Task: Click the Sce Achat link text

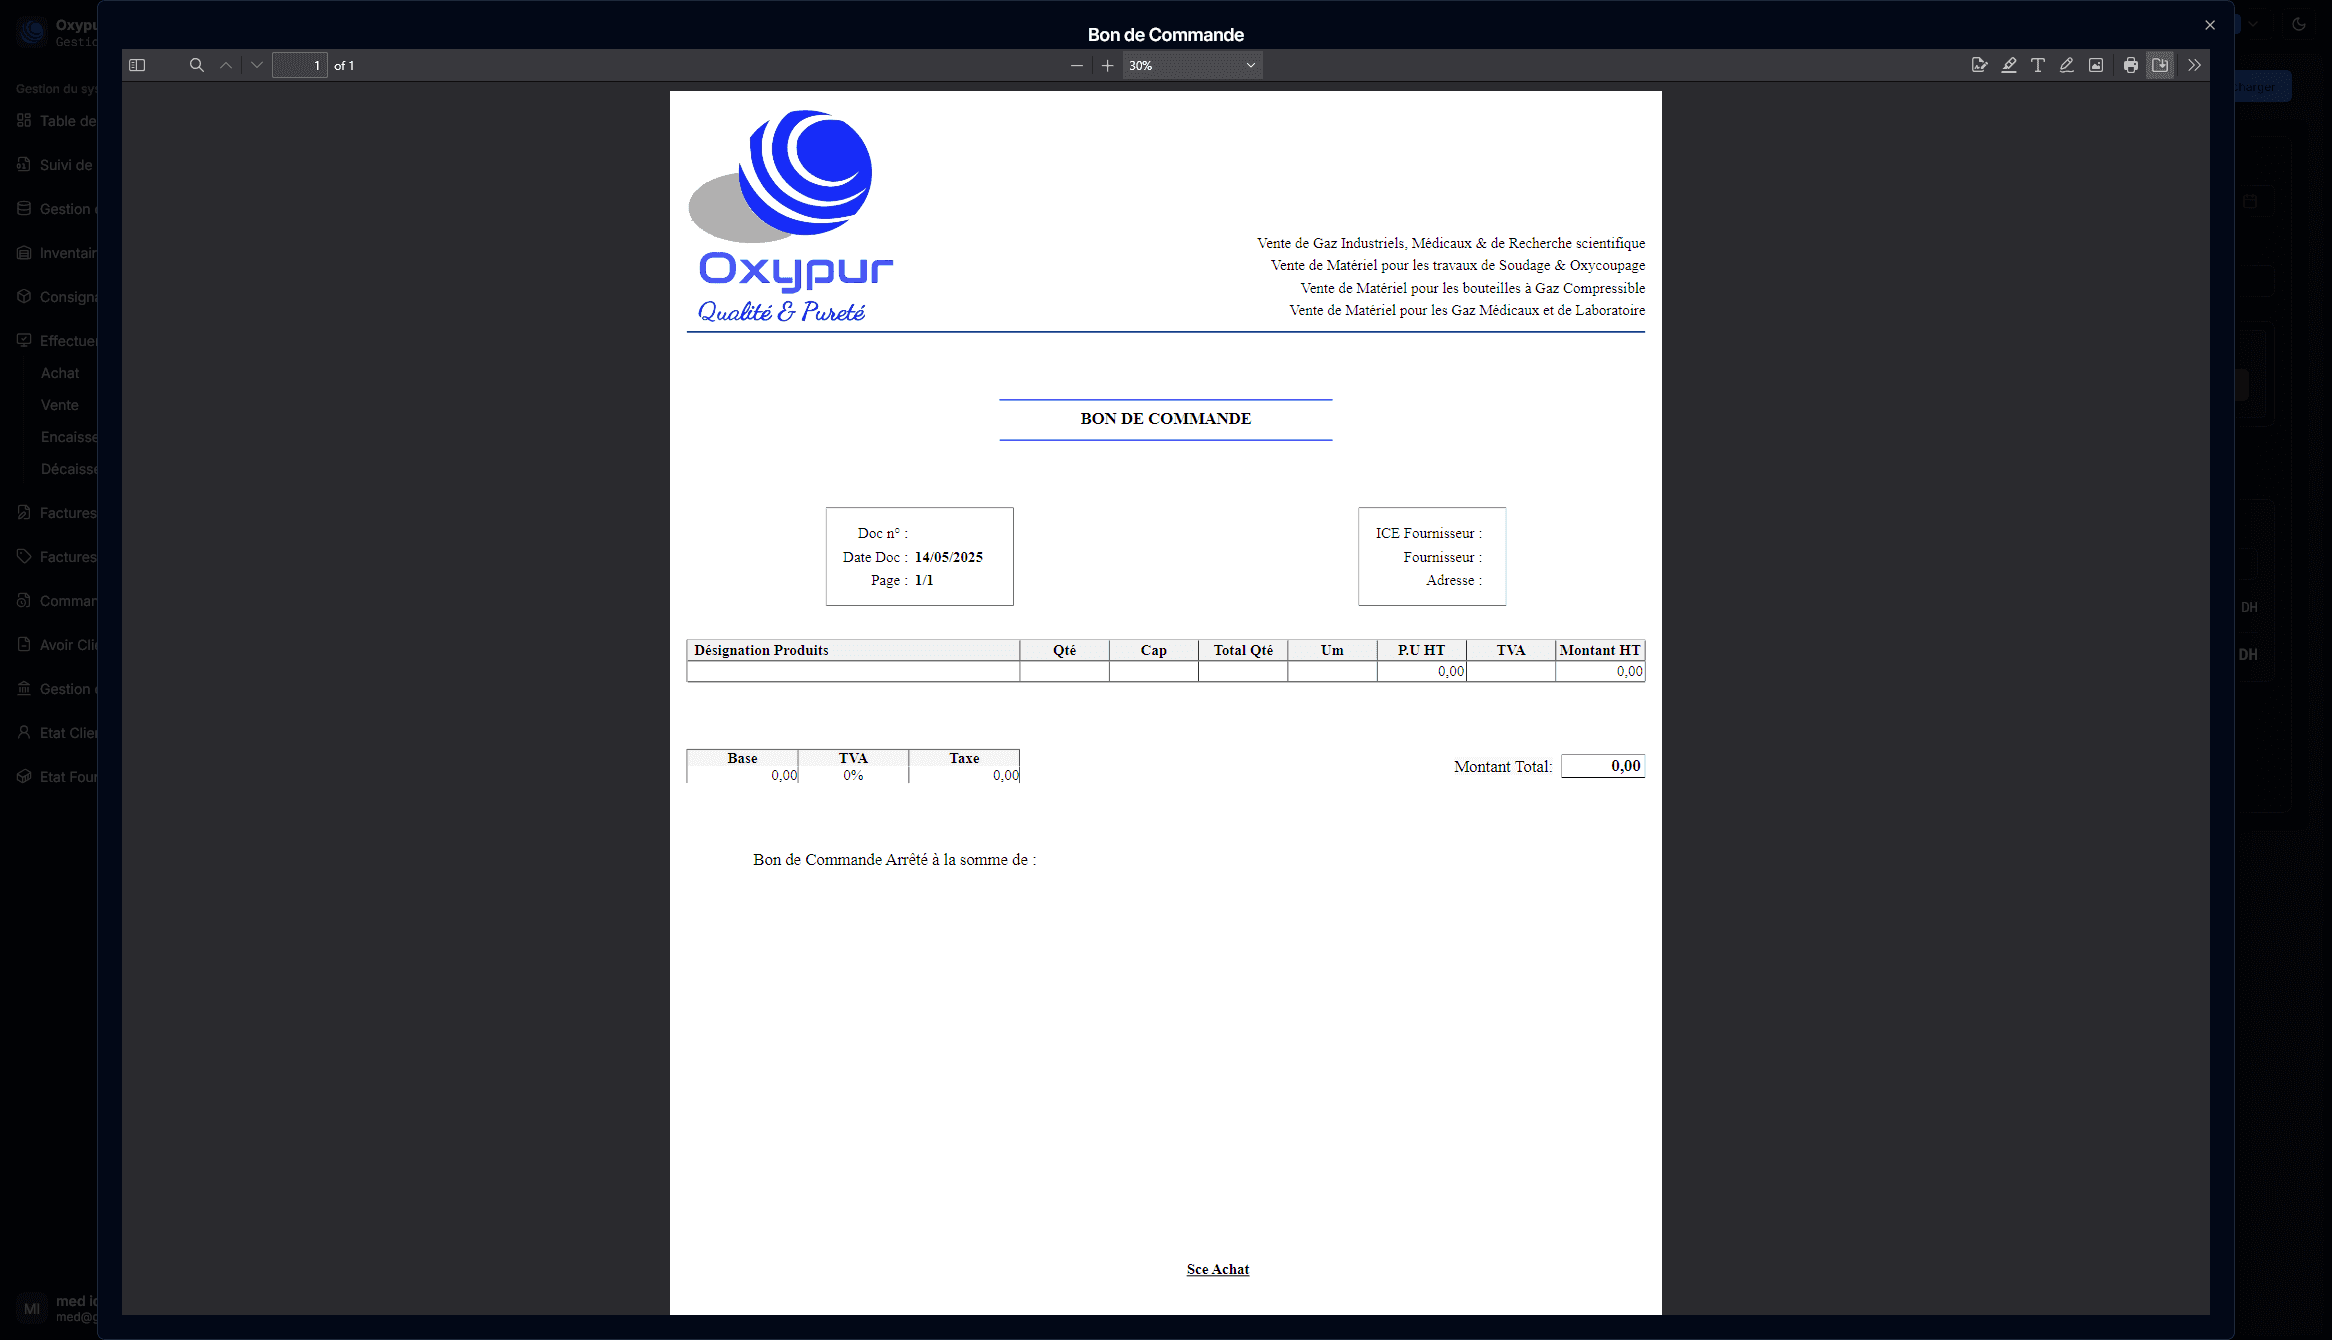Action: (1218, 1269)
